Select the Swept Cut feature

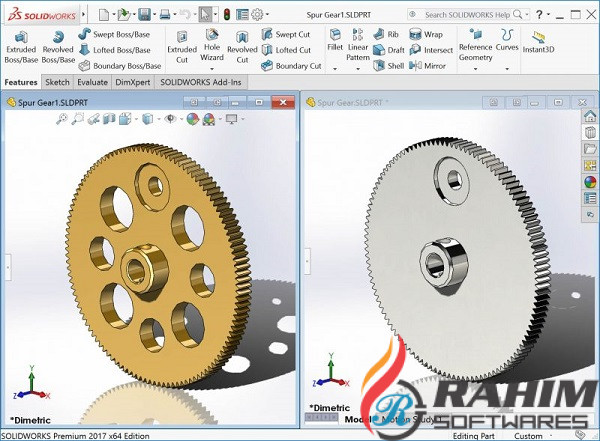[x=286, y=34]
